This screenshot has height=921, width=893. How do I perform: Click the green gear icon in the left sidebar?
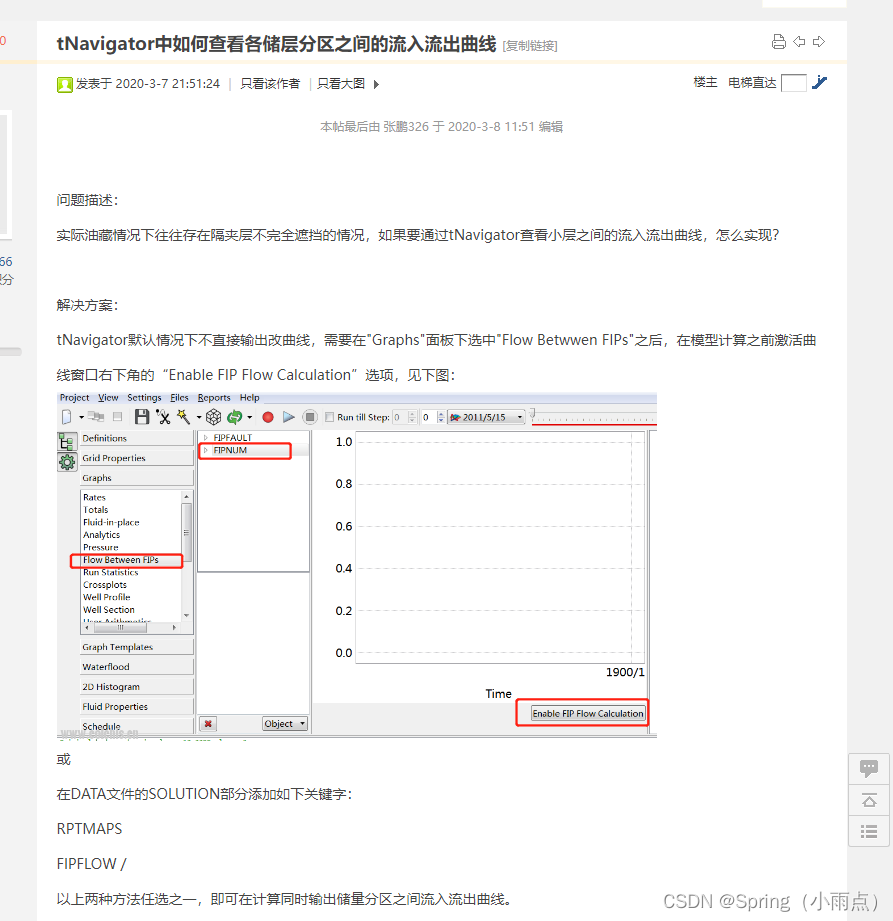click(66, 462)
